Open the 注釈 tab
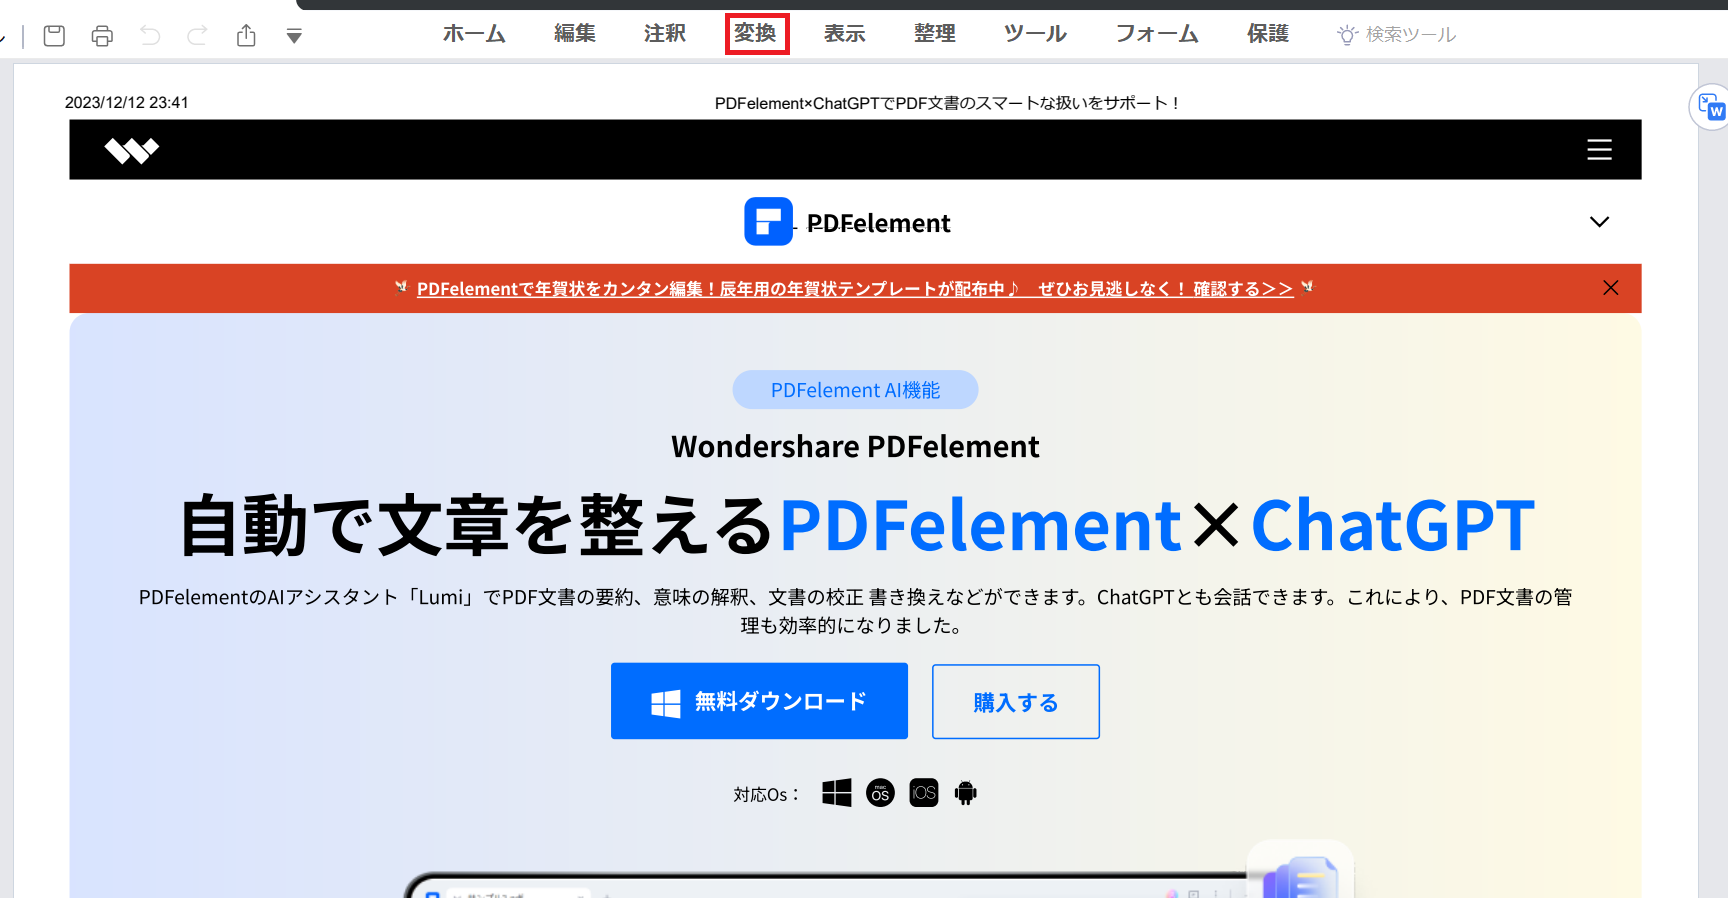The height and width of the screenshot is (898, 1728). click(665, 34)
